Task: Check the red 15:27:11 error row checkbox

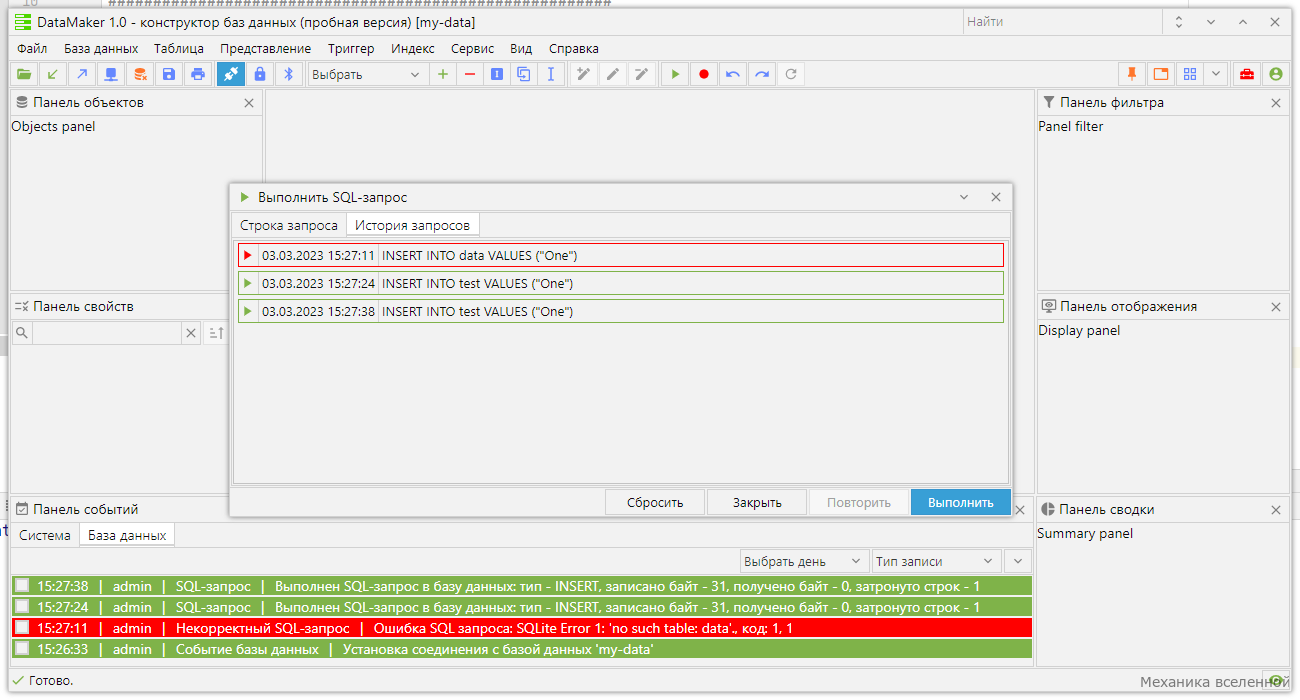Action: click(x=22, y=628)
